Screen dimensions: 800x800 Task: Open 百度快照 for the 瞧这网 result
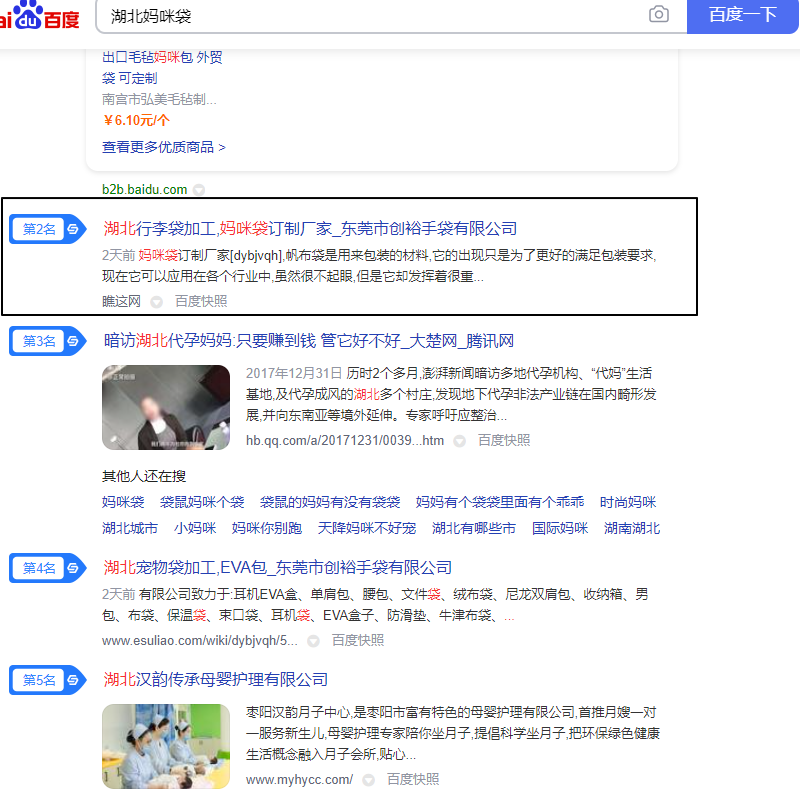coord(201,301)
